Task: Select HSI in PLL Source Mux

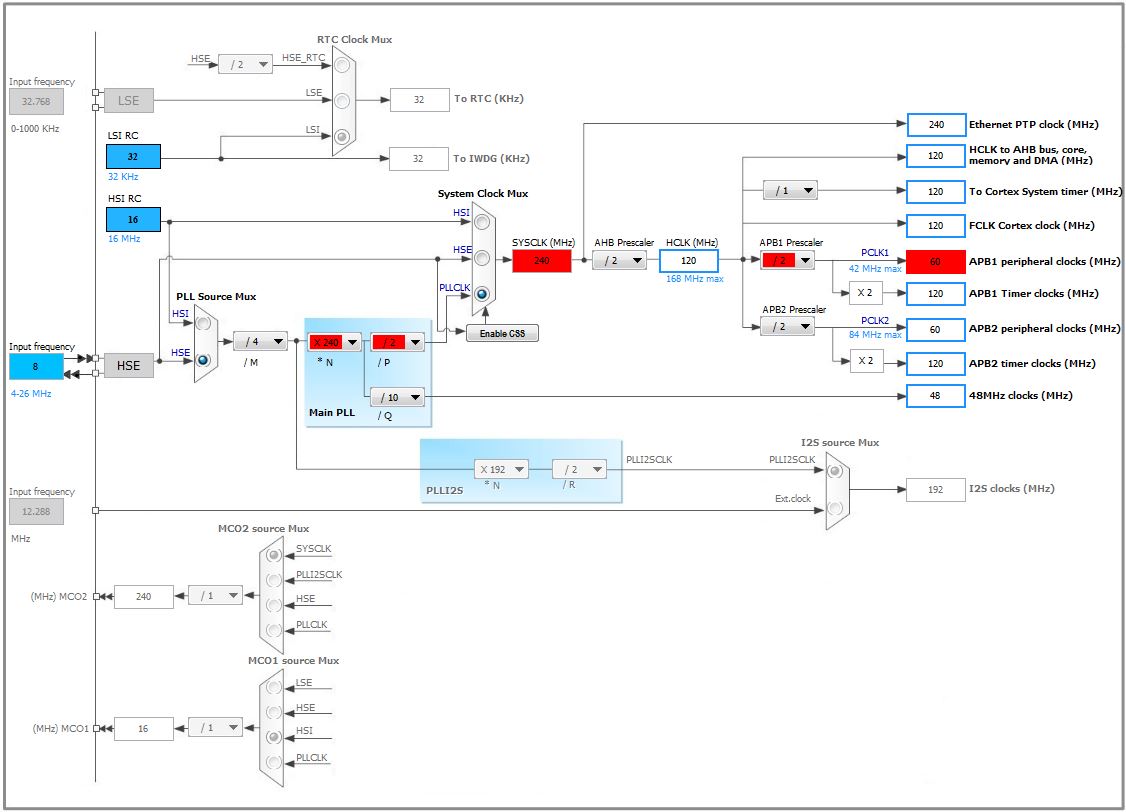Action: pos(204,324)
